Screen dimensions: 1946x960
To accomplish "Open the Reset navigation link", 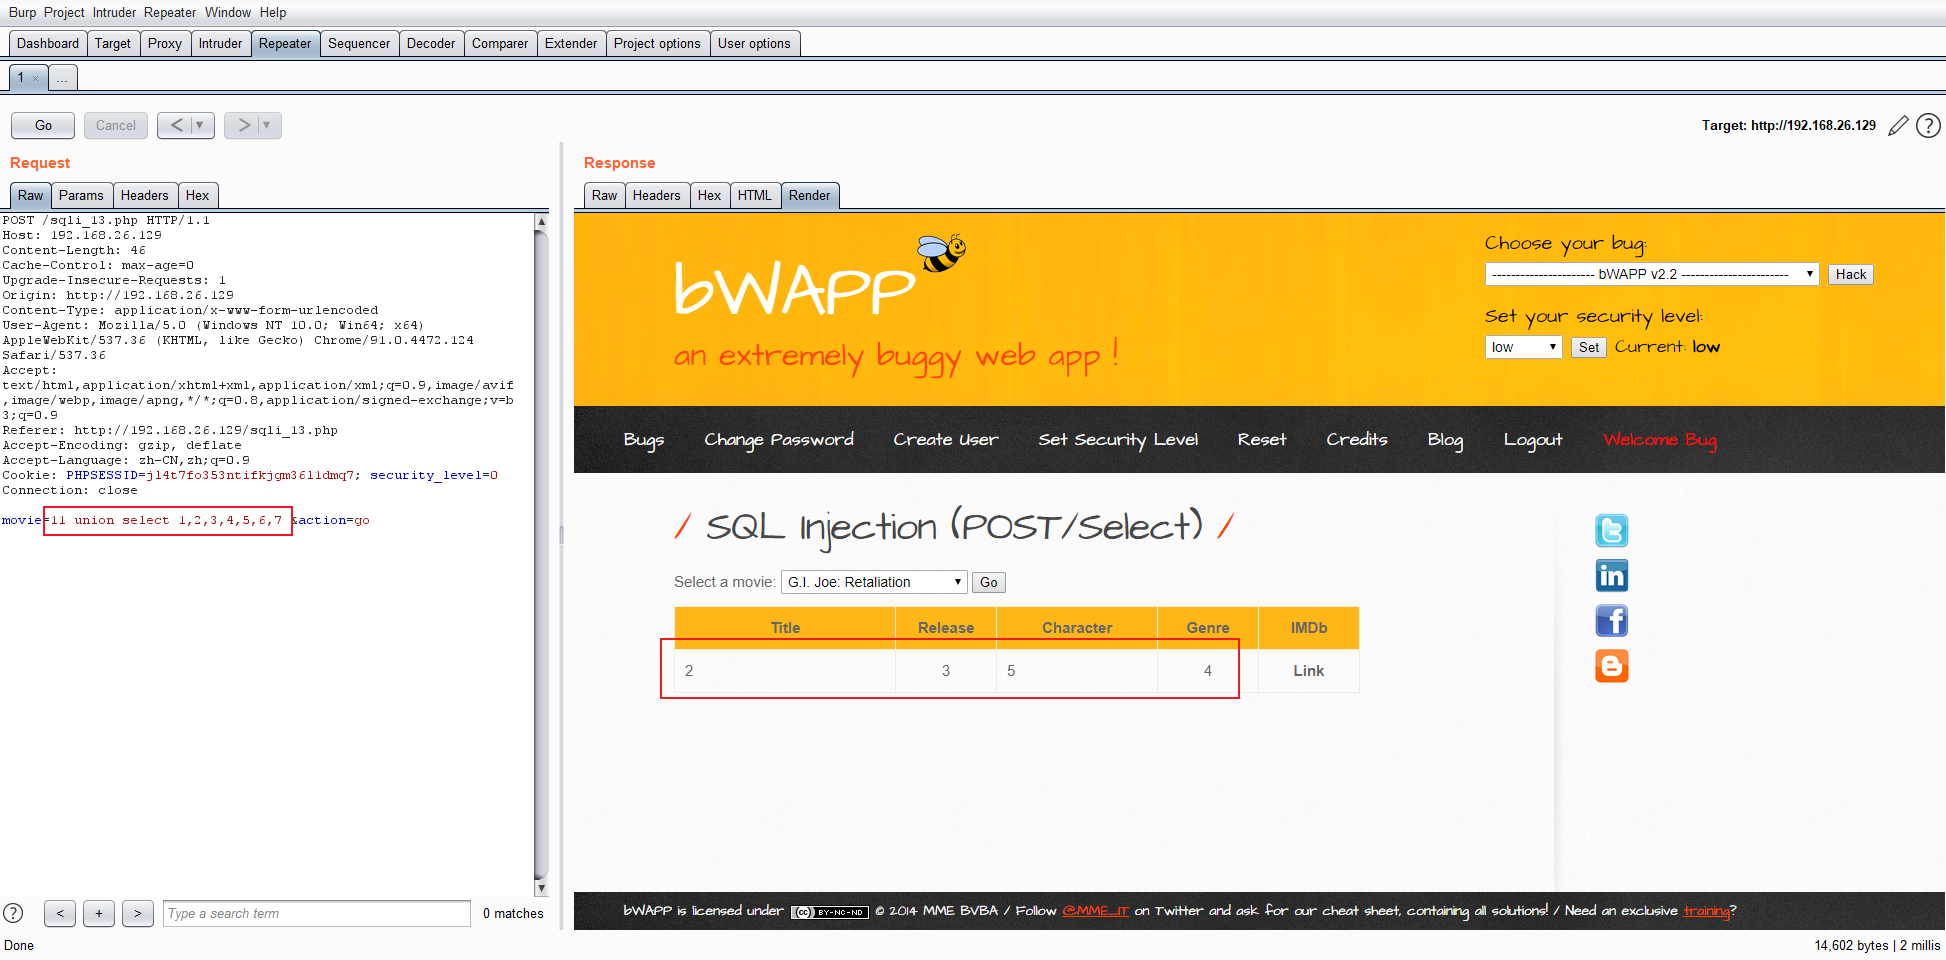I will coord(1262,440).
